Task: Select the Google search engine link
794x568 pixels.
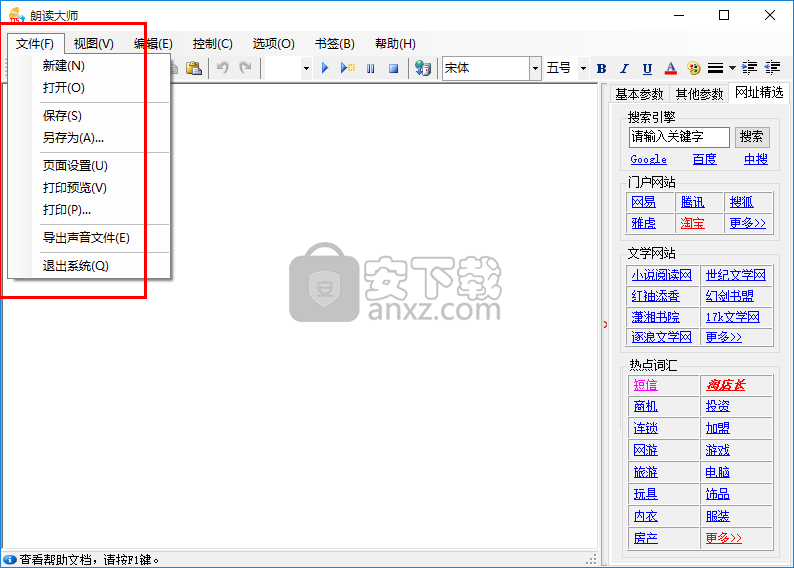Action: (649, 159)
